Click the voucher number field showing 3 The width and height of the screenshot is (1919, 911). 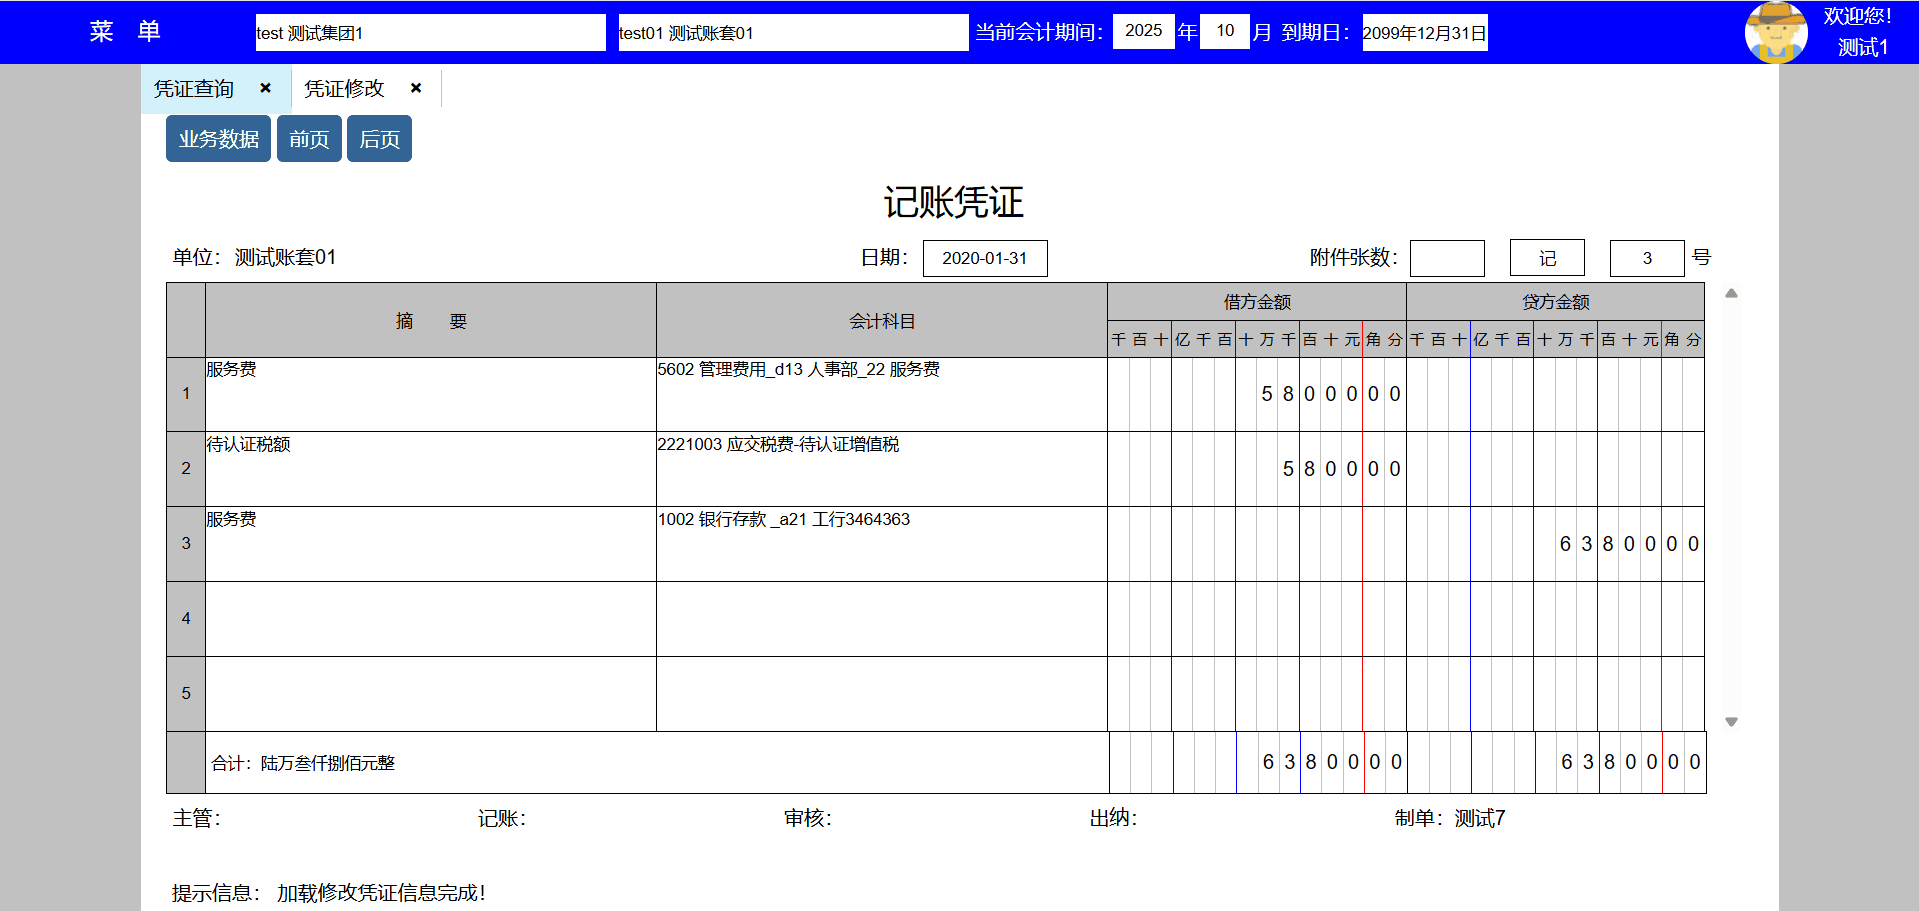[1646, 258]
